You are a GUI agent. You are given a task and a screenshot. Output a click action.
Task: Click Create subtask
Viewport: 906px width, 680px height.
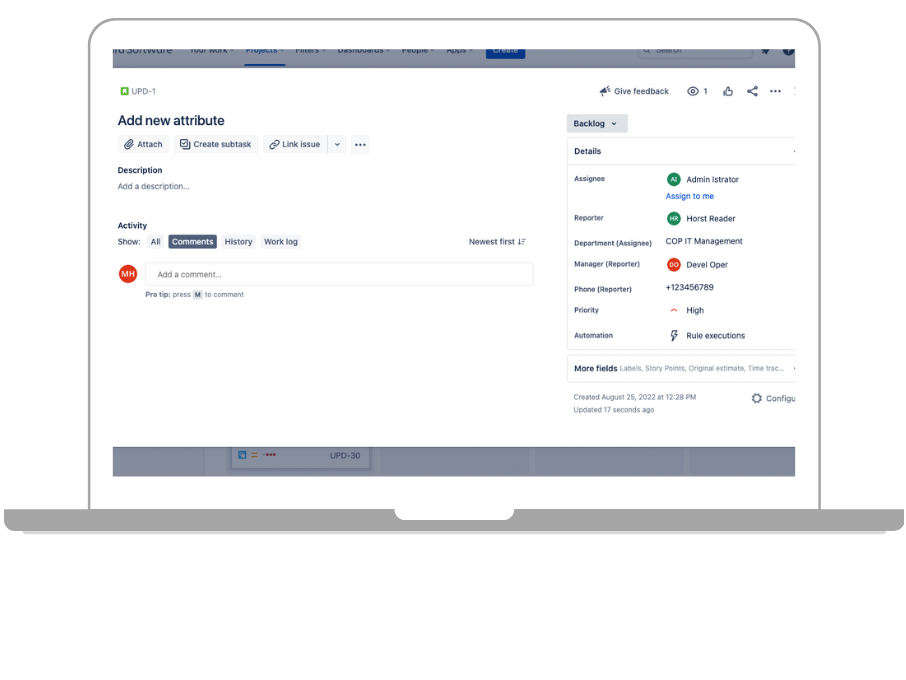(216, 144)
